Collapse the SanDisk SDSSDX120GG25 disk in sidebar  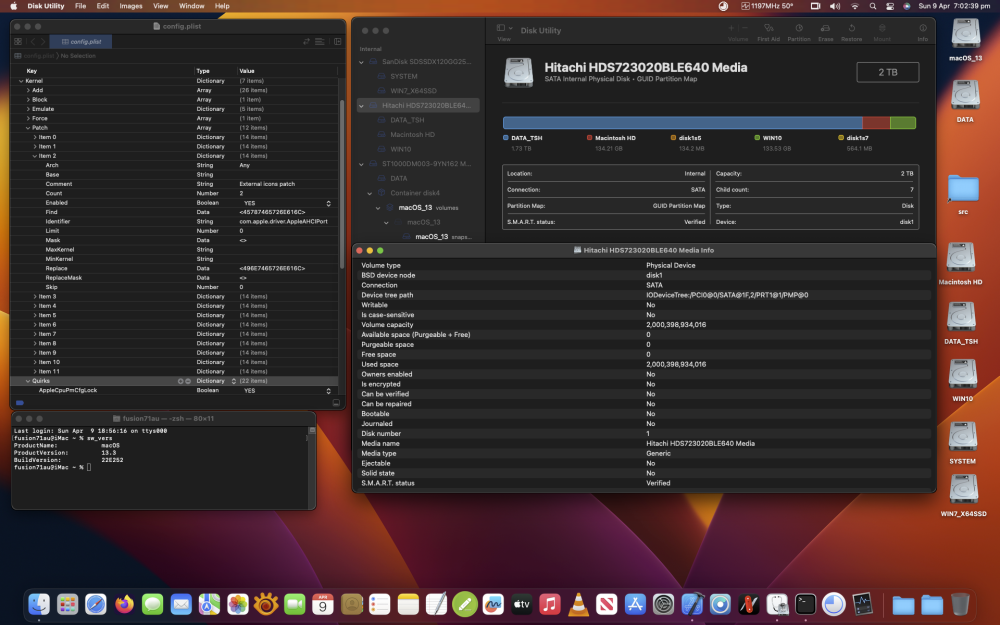(x=362, y=62)
